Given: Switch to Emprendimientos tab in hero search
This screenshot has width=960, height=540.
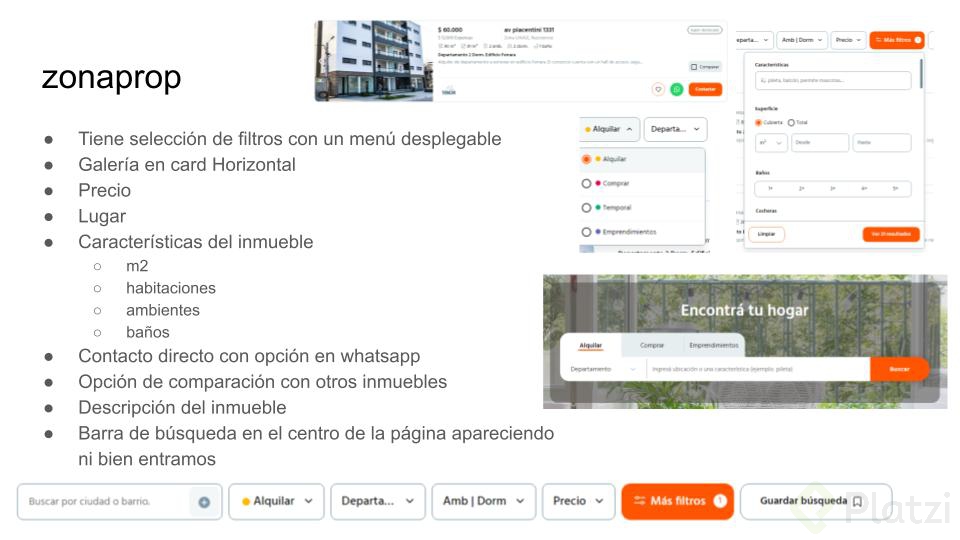Looking at the screenshot, I should click(x=714, y=346).
